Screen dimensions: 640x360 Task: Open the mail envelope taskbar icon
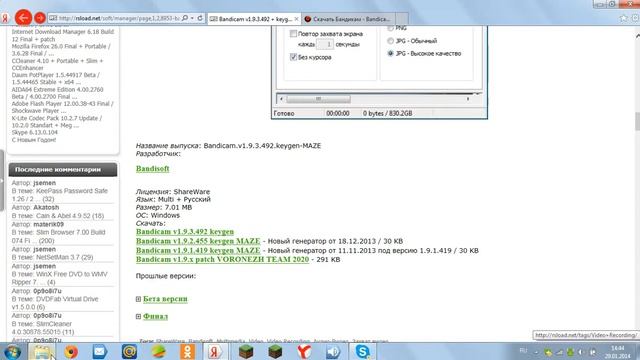pos(100,352)
